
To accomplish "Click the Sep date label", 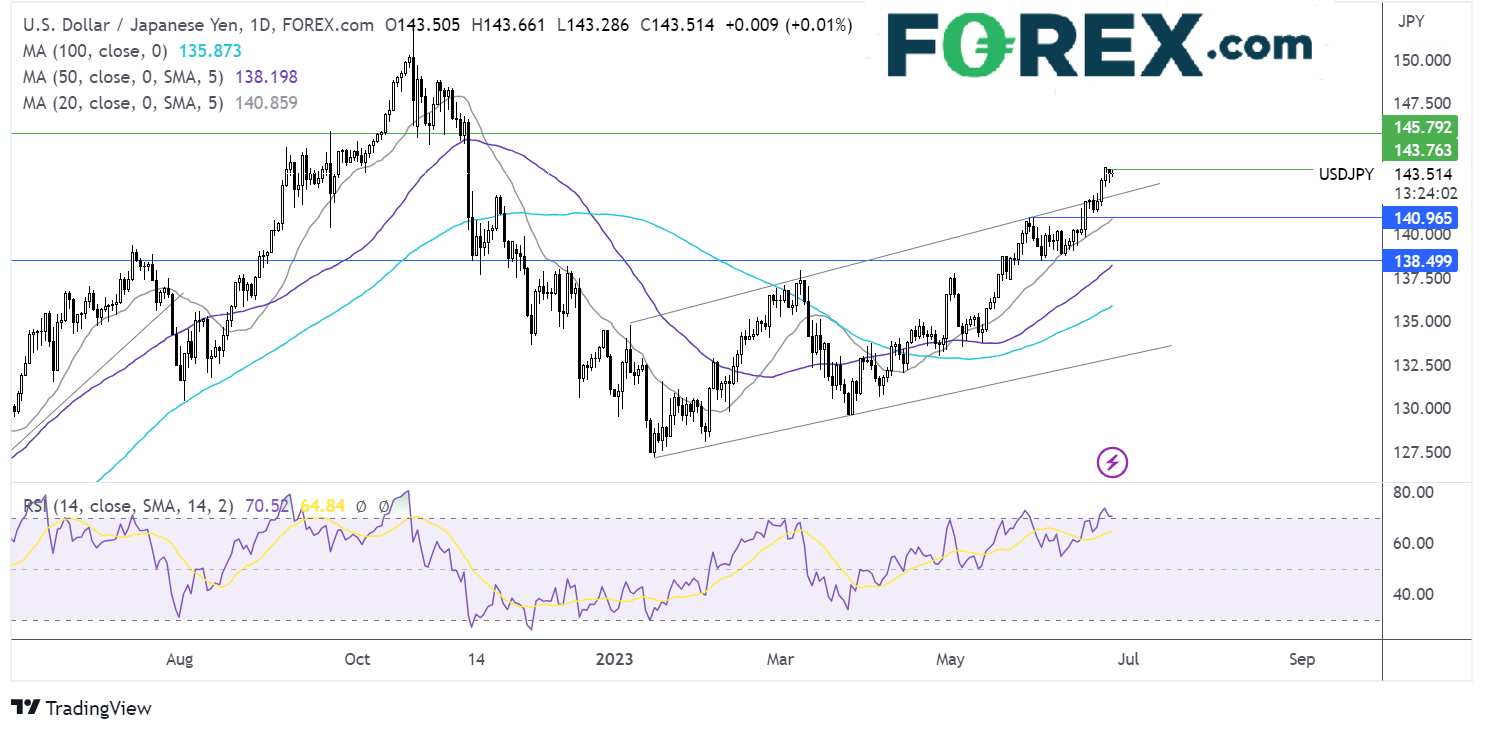I will point(1302,659).
